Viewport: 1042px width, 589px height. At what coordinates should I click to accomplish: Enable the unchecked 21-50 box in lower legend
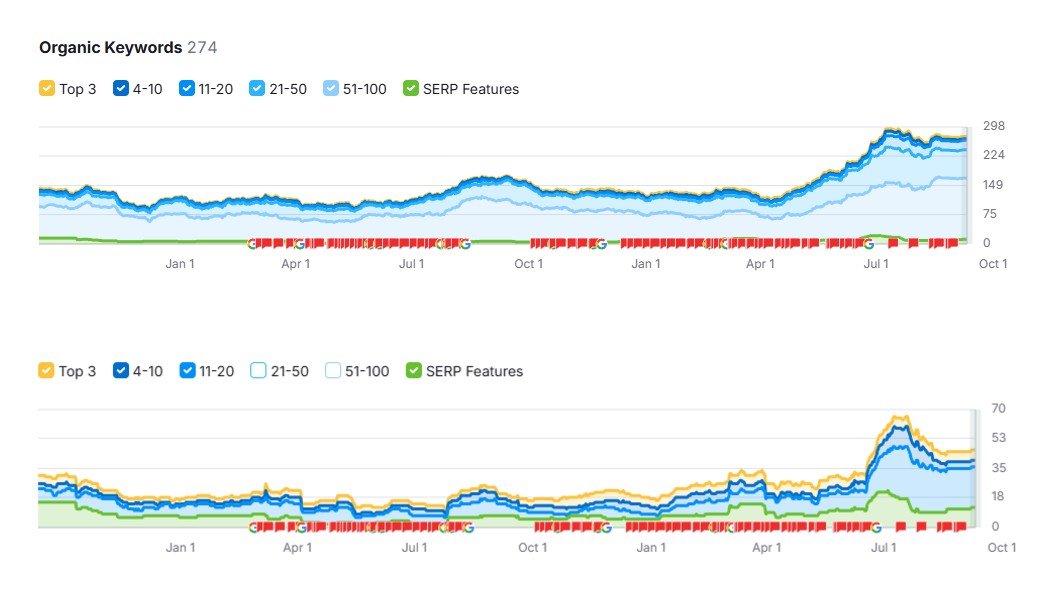click(x=258, y=371)
